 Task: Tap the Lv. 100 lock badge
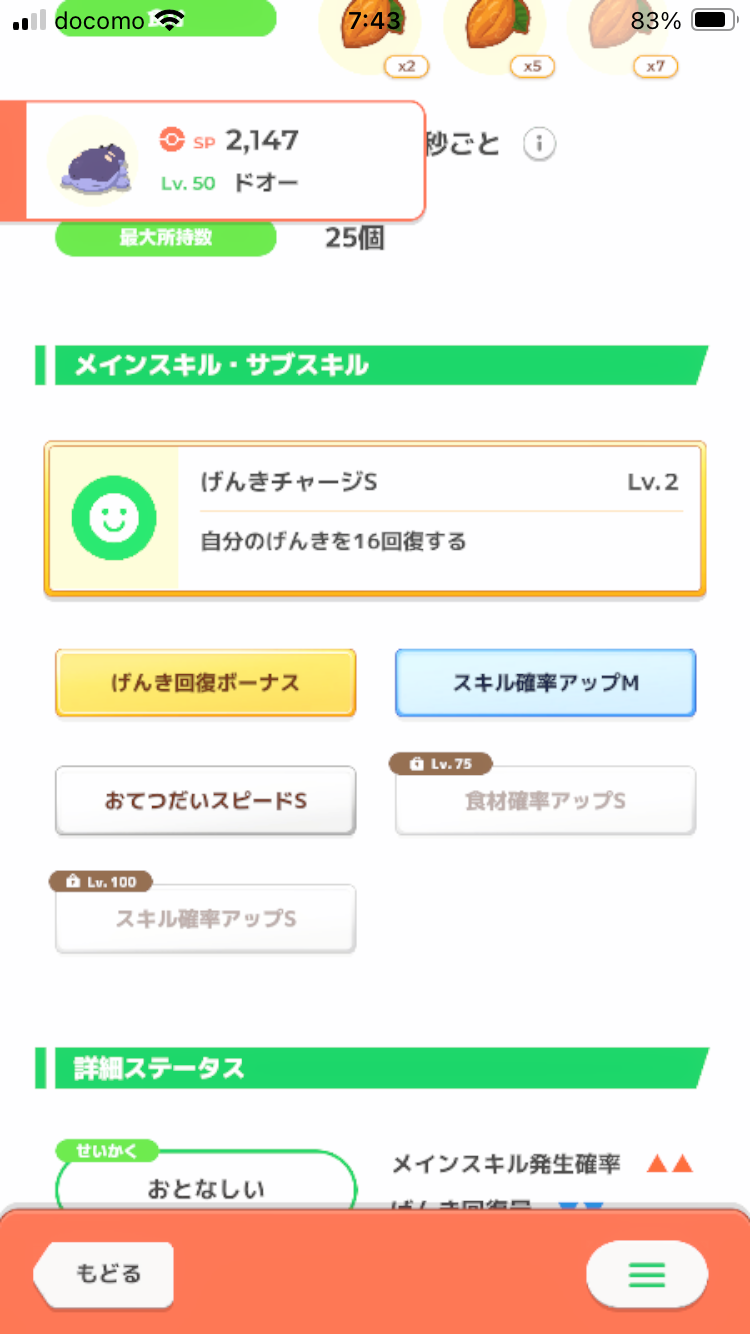(x=101, y=882)
